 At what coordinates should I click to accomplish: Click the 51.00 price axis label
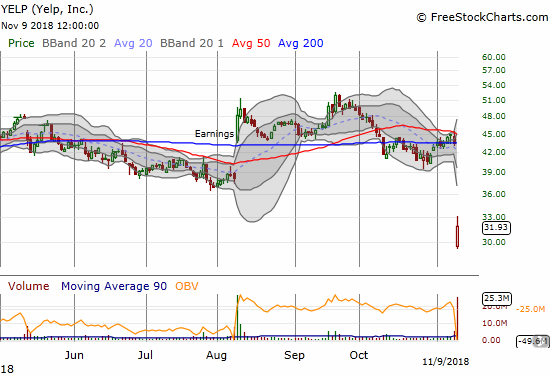pyautogui.click(x=494, y=100)
